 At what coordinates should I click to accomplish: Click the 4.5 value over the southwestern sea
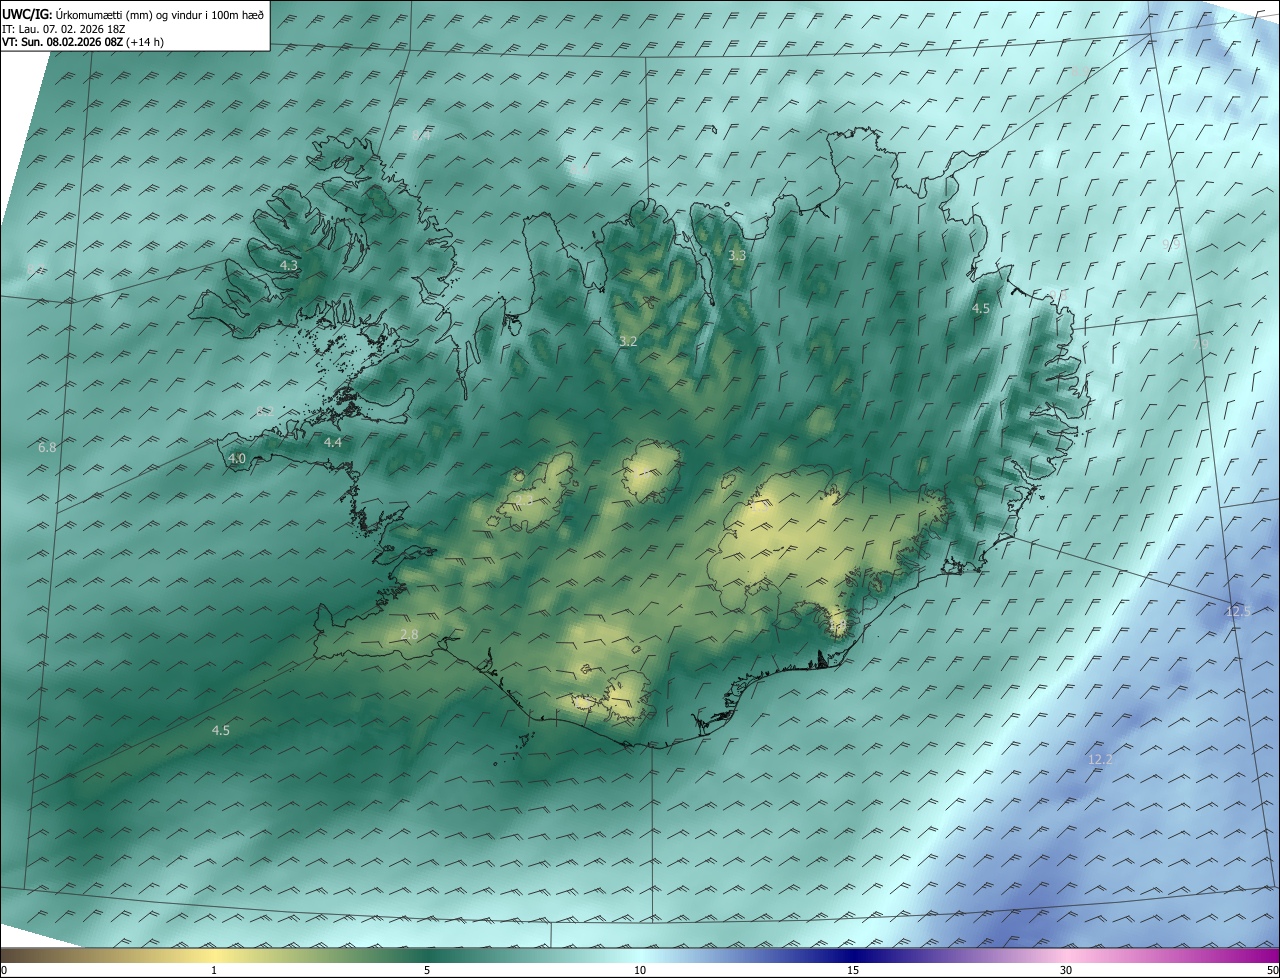(221, 731)
